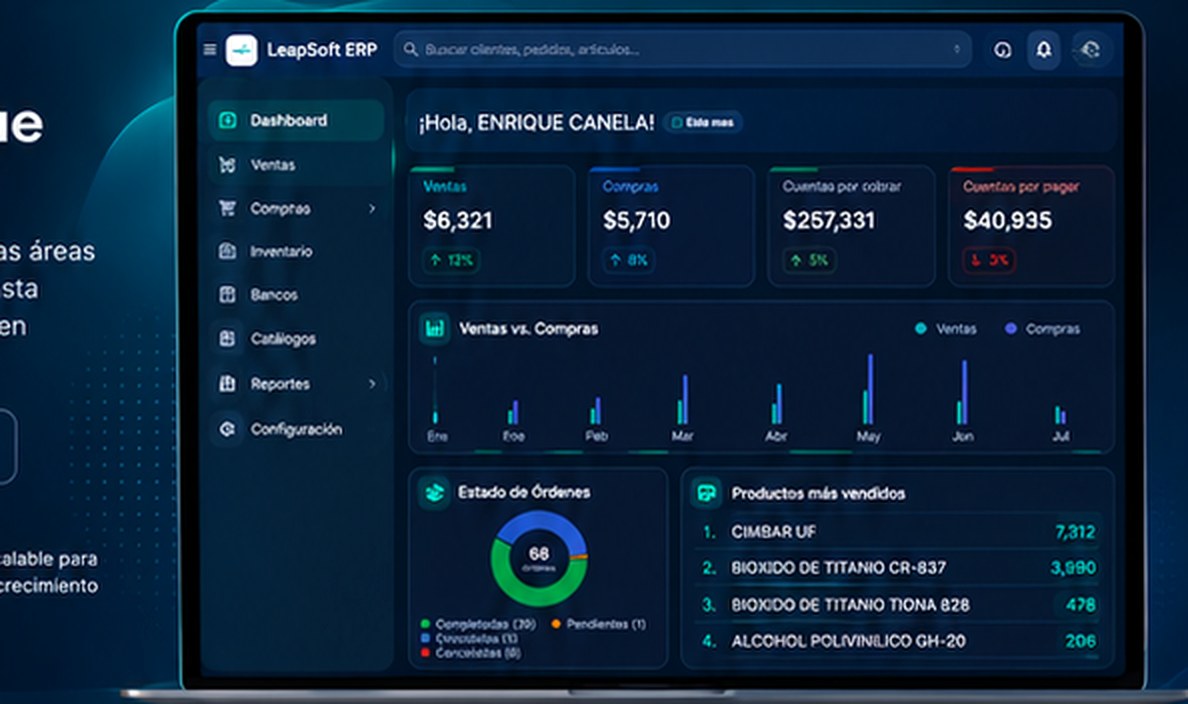The width and height of the screenshot is (1188, 704).
Task: Open the search field dropdown arrows
Action: pyautogui.click(x=957, y=49)
